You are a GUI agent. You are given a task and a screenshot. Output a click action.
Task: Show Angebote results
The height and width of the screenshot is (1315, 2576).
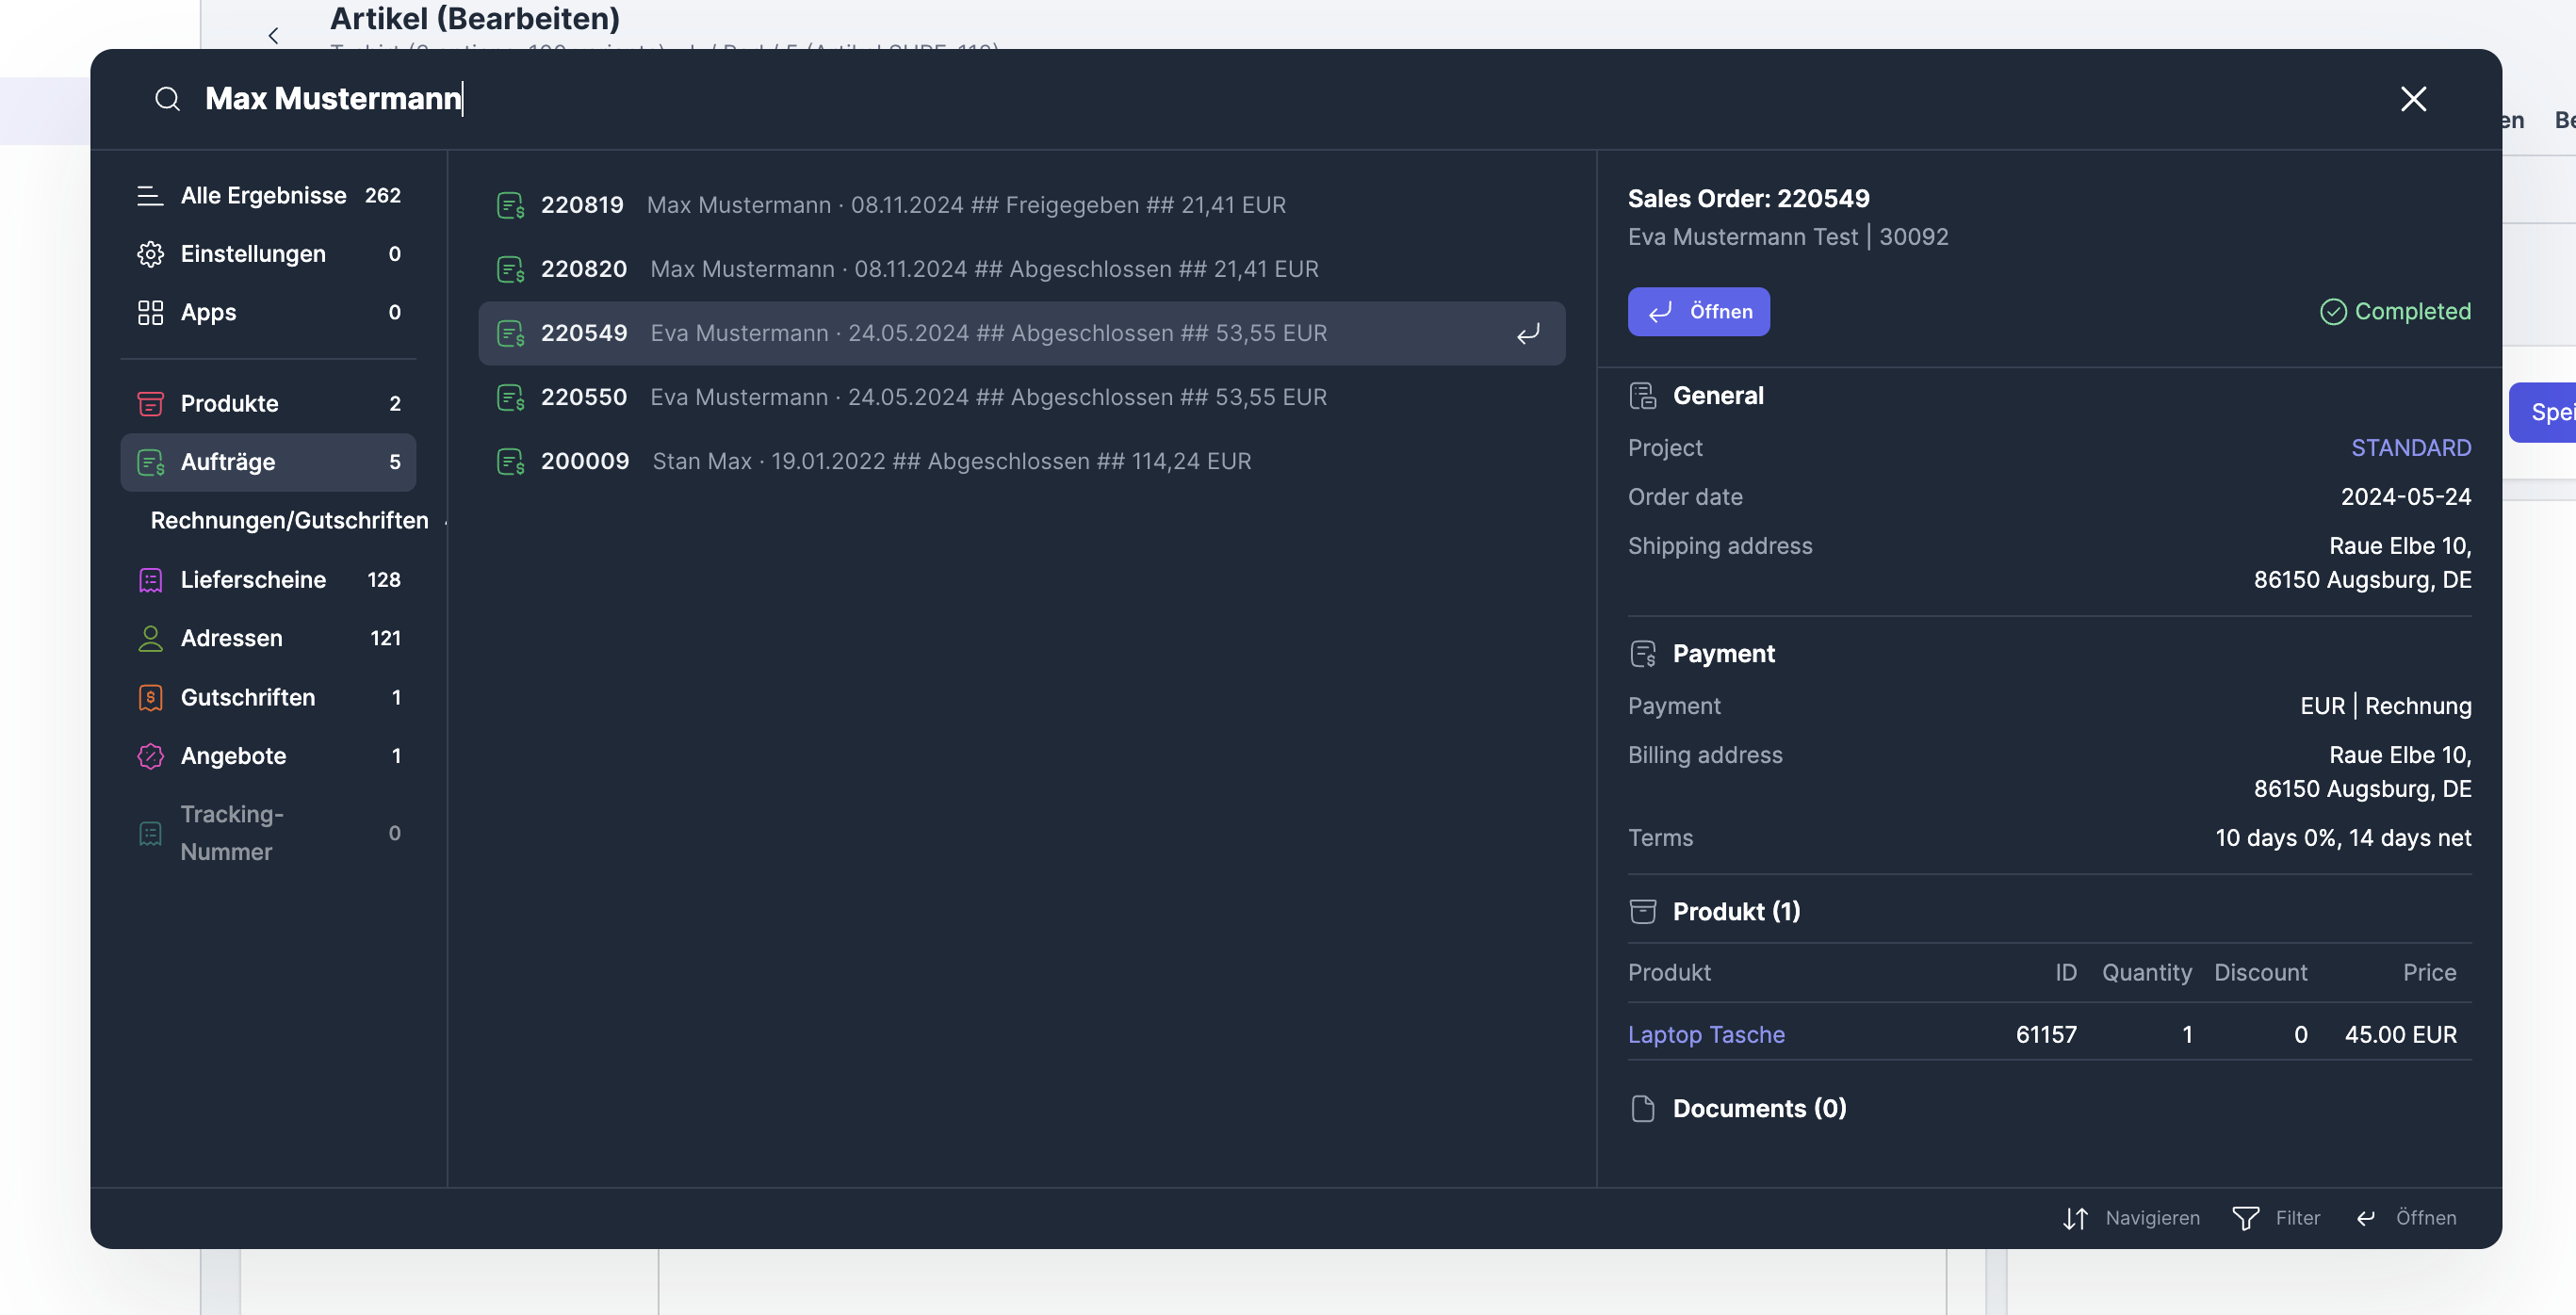pos(233,756)
